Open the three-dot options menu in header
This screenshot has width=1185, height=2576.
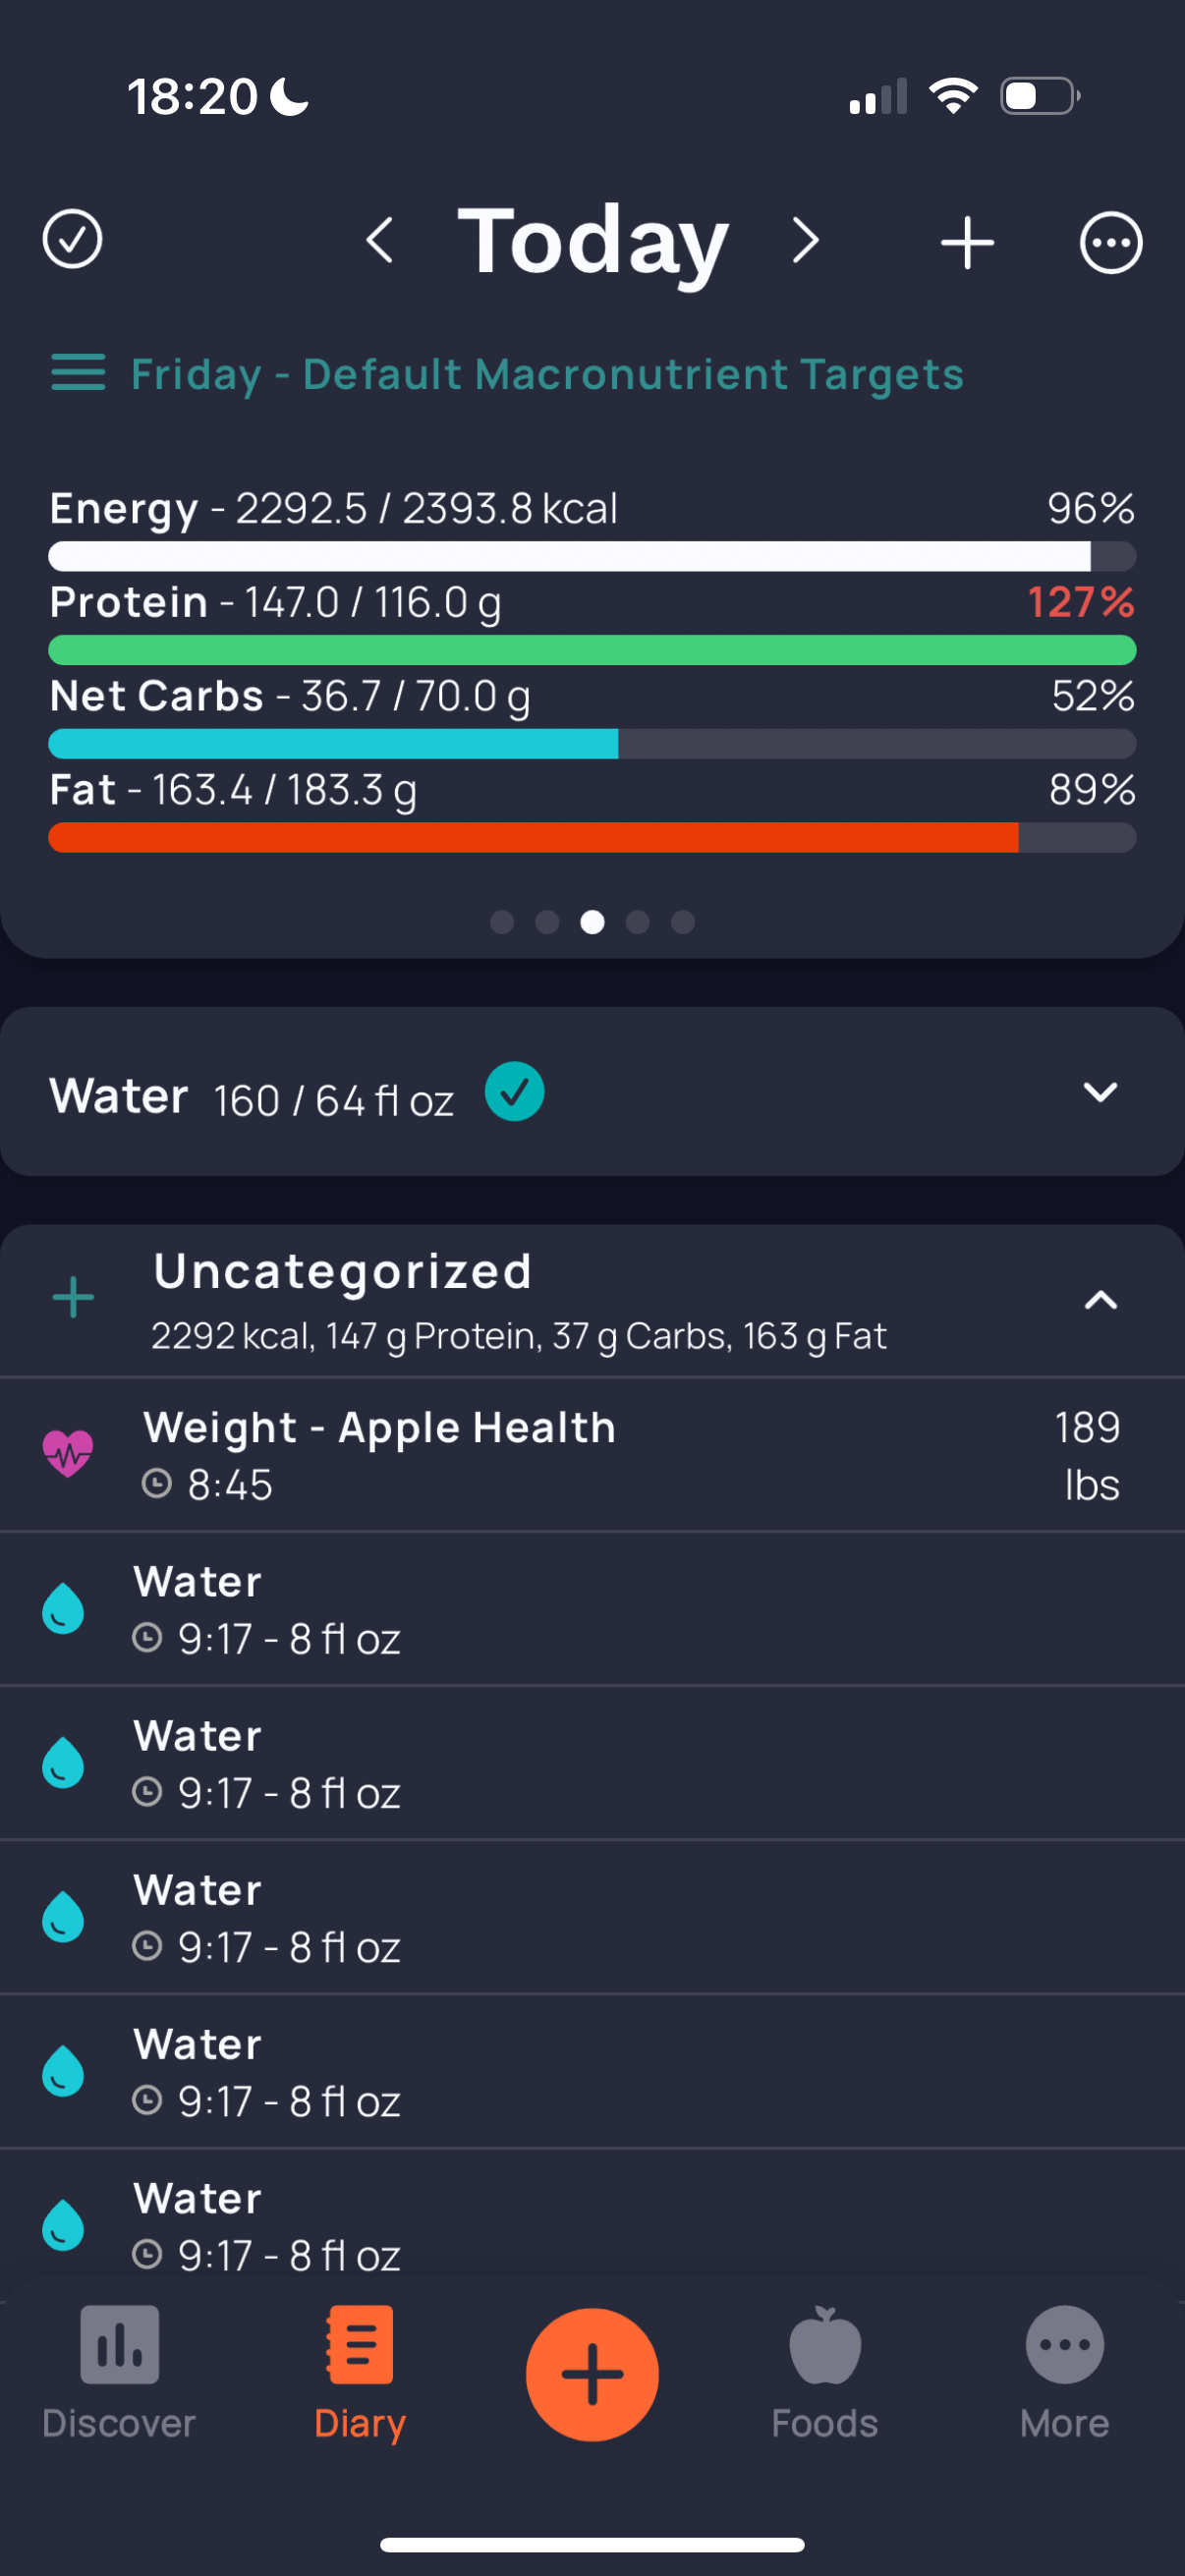(x=1111, y=242)
